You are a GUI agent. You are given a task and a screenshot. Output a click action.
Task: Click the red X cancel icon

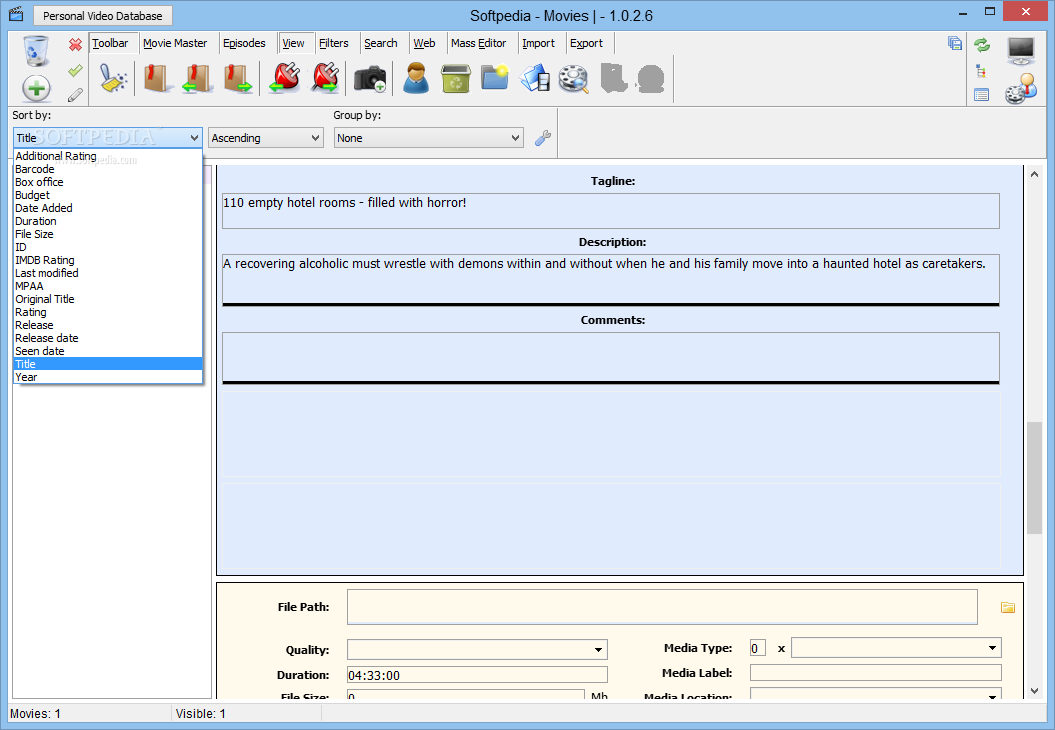pyautogui.click(x=75, y=44)
